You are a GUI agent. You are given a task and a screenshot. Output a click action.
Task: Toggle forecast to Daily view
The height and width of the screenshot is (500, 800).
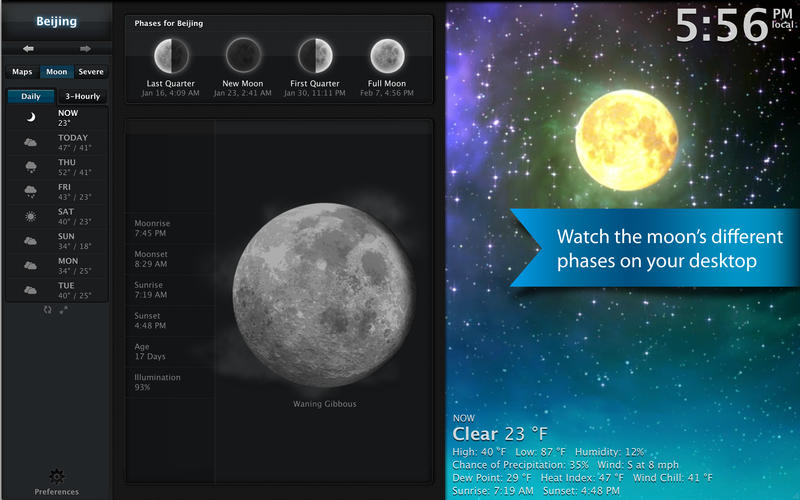31,96
